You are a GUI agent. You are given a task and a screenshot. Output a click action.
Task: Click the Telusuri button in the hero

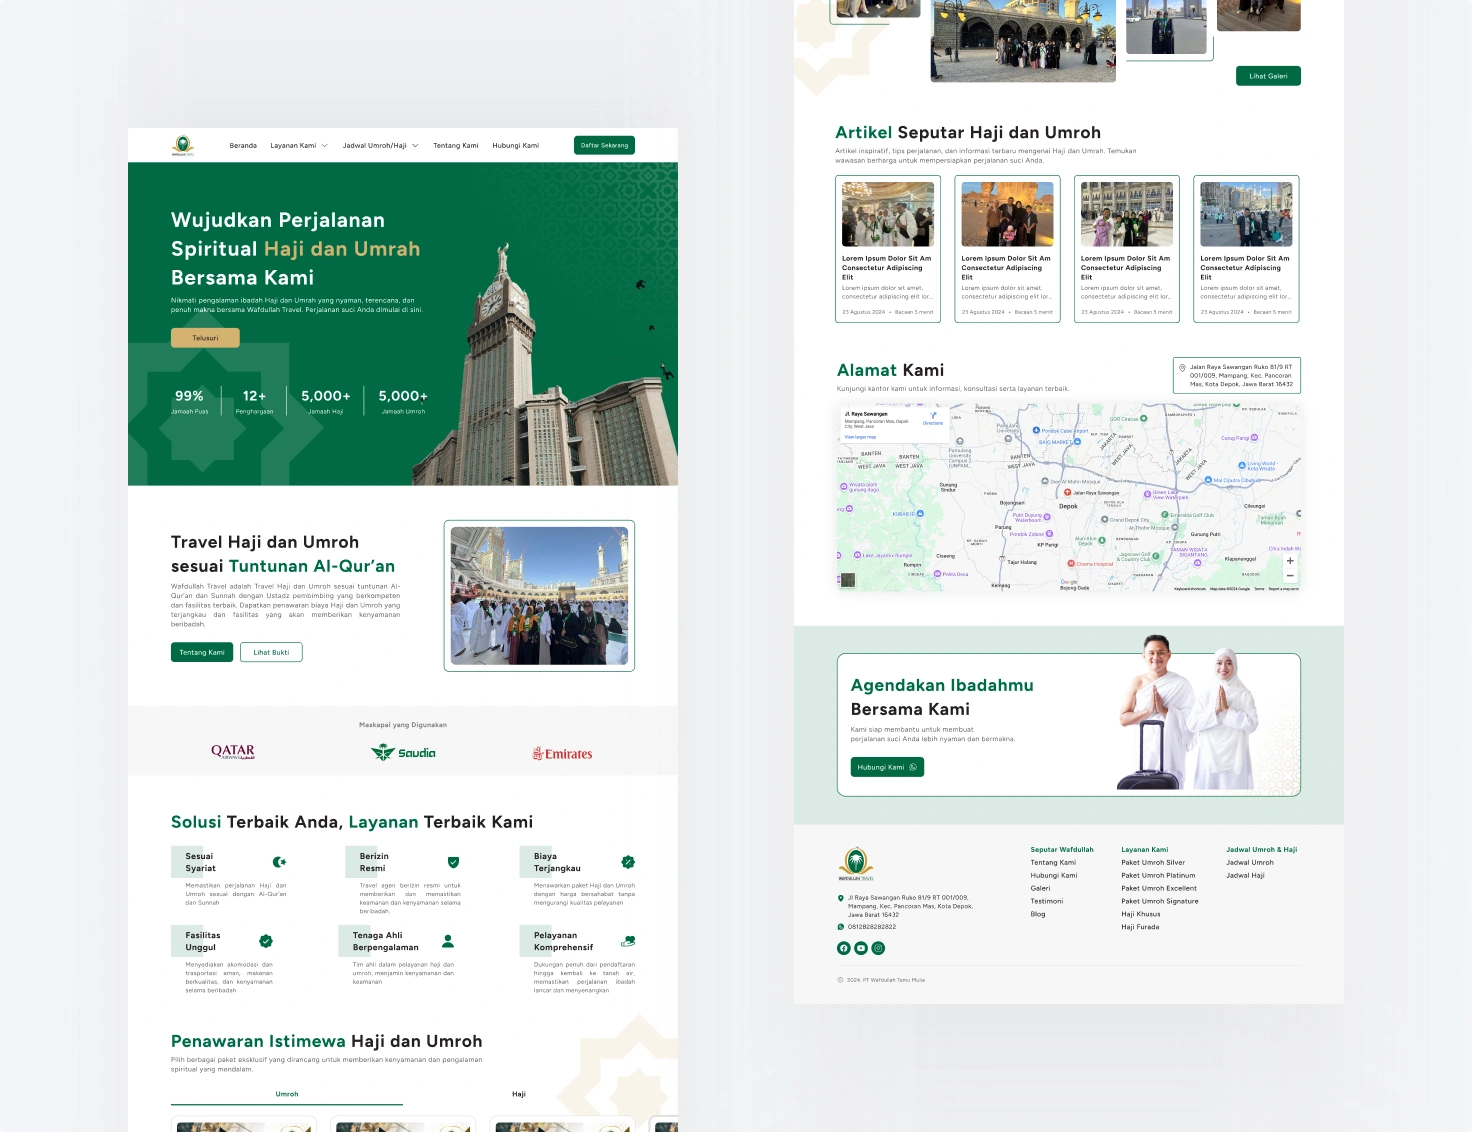click(x=205, y=338)
